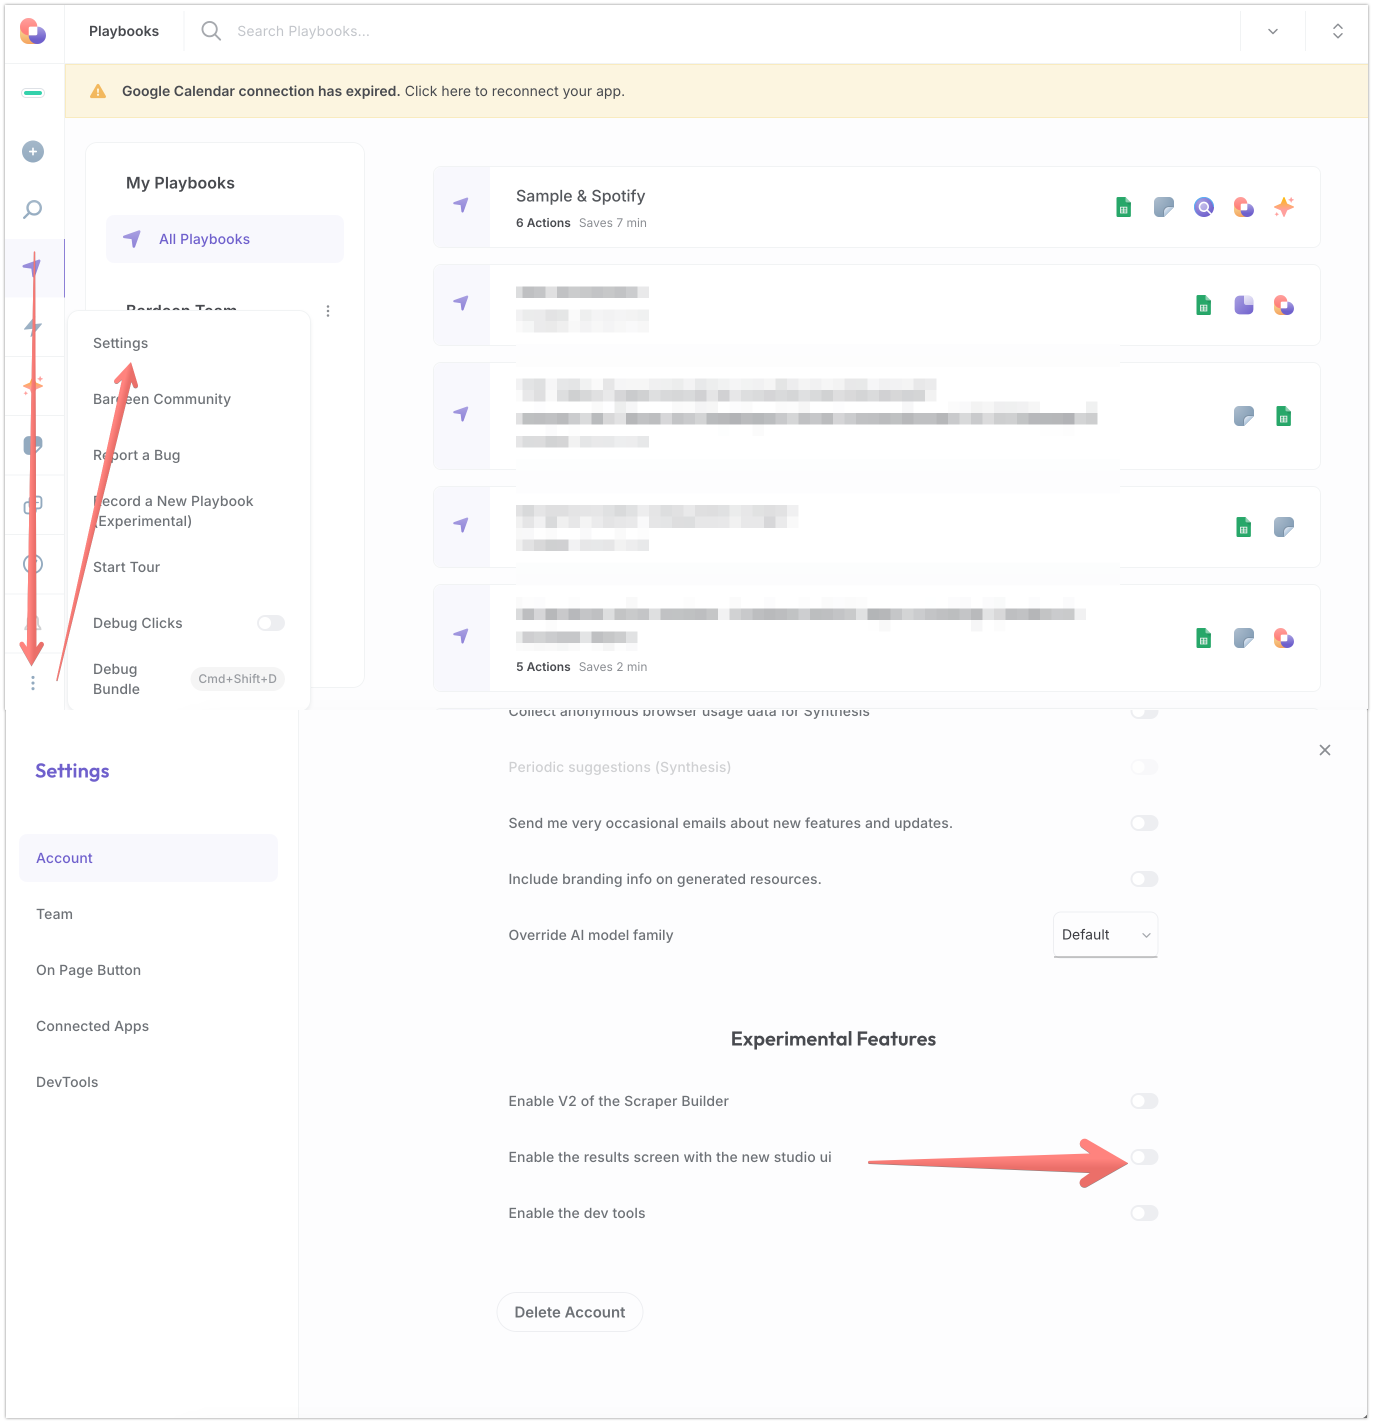Click the Cmd+Shift+D shortcut badge
The height and width of the screenshot is (1423, 1373).
pyautogui.click(x=237, y=679)
